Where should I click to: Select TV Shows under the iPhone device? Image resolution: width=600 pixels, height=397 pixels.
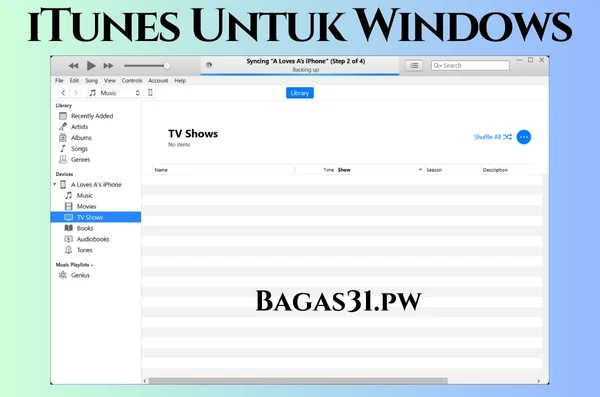pos(96,217)
